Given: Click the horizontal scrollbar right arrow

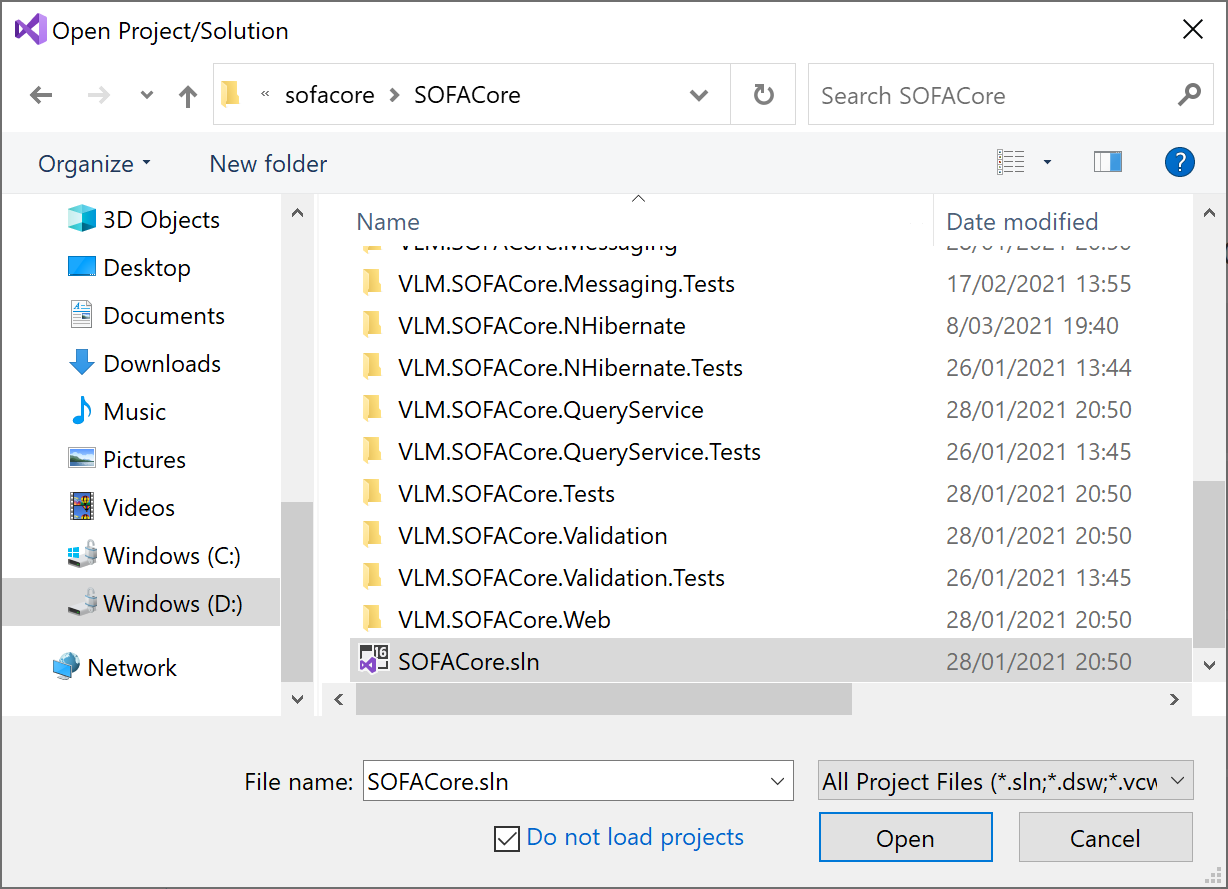Looking at the screenshot, I should coord(1175,700).
